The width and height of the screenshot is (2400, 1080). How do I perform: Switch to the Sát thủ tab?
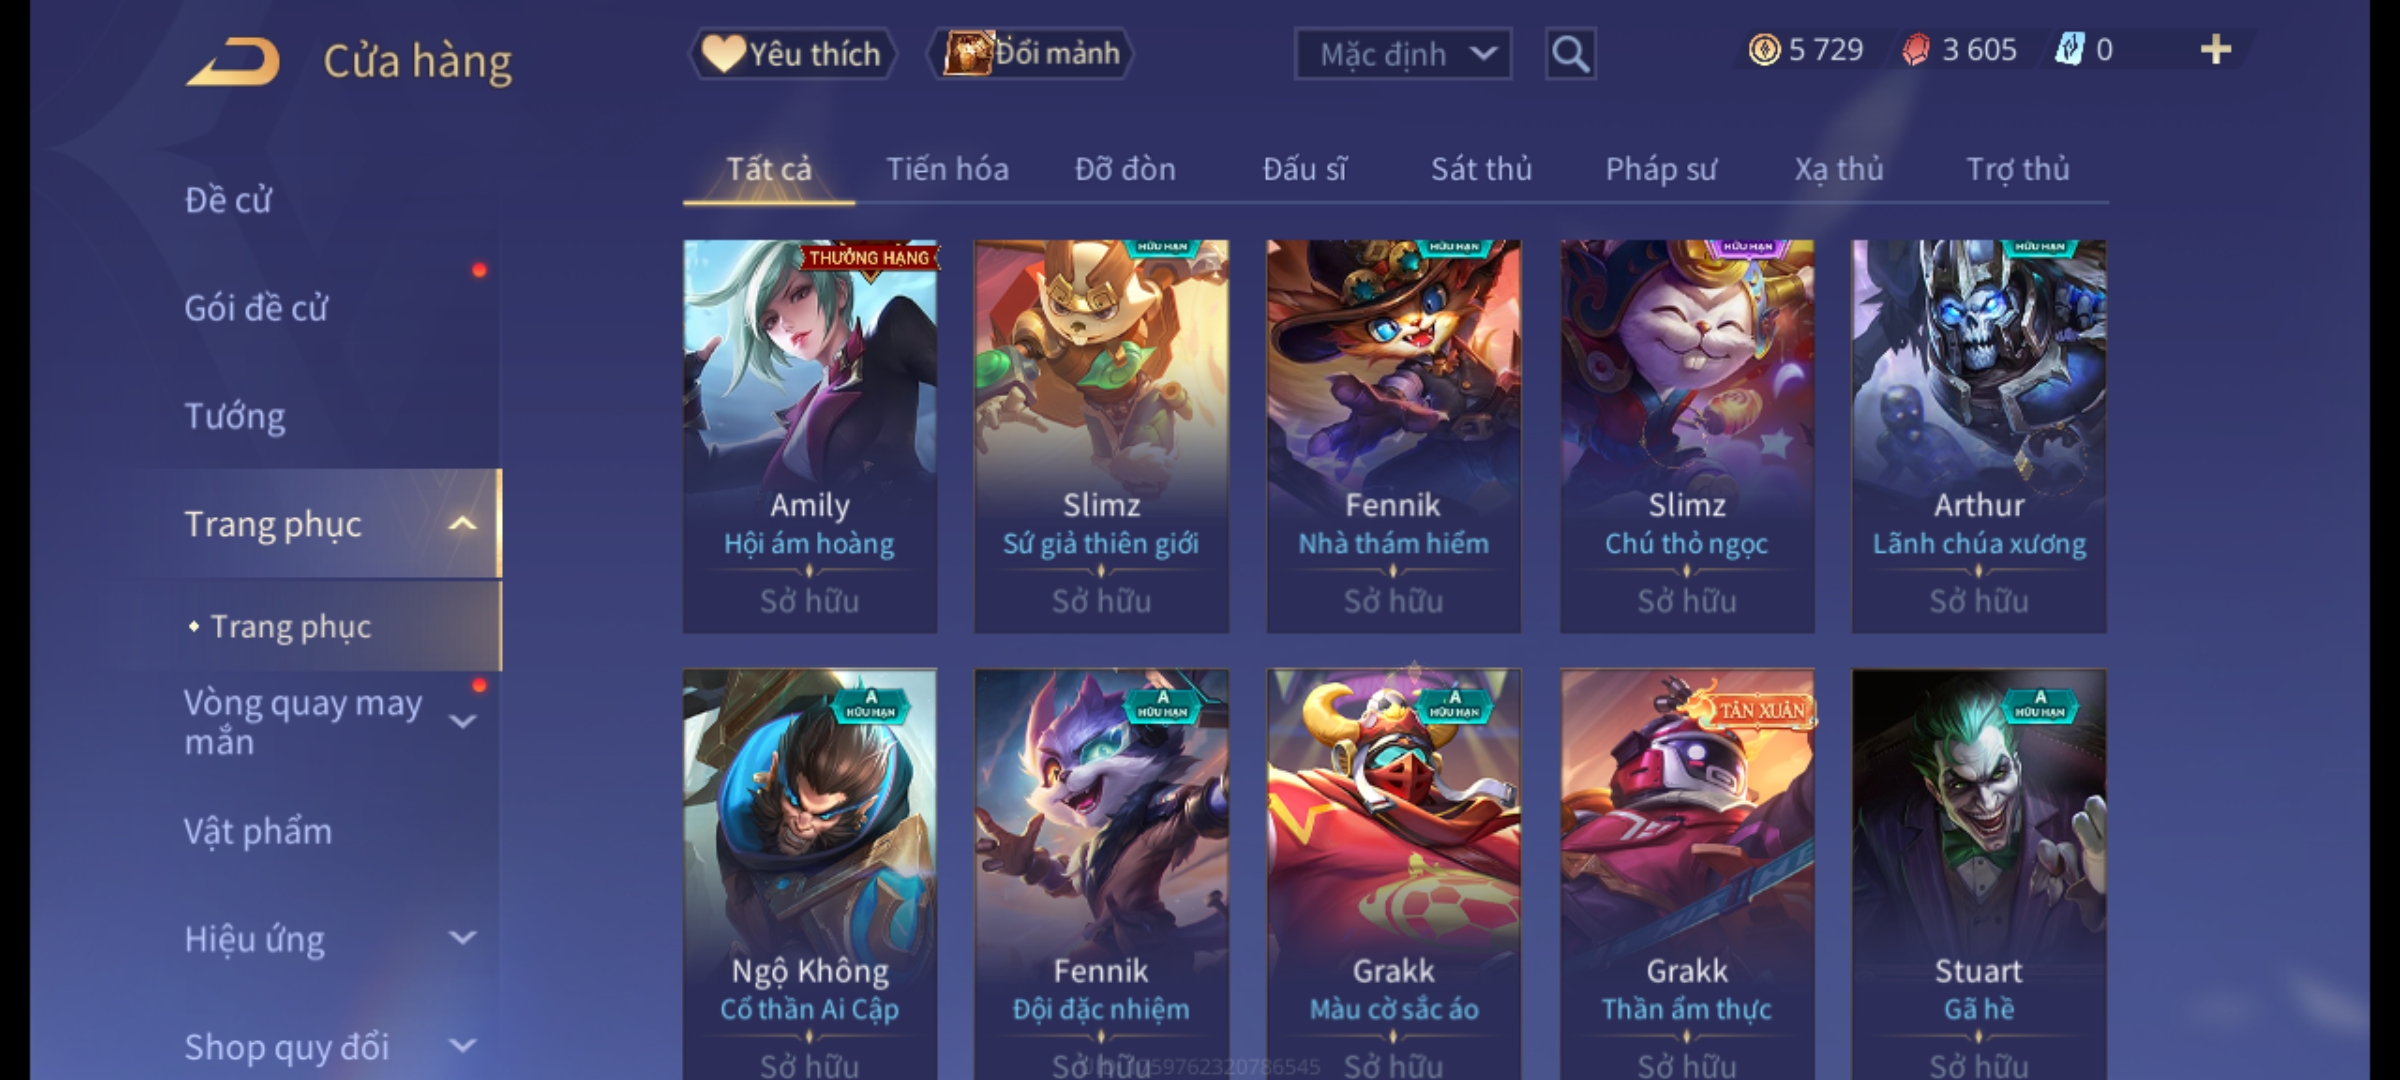[x=1481, y=169]
